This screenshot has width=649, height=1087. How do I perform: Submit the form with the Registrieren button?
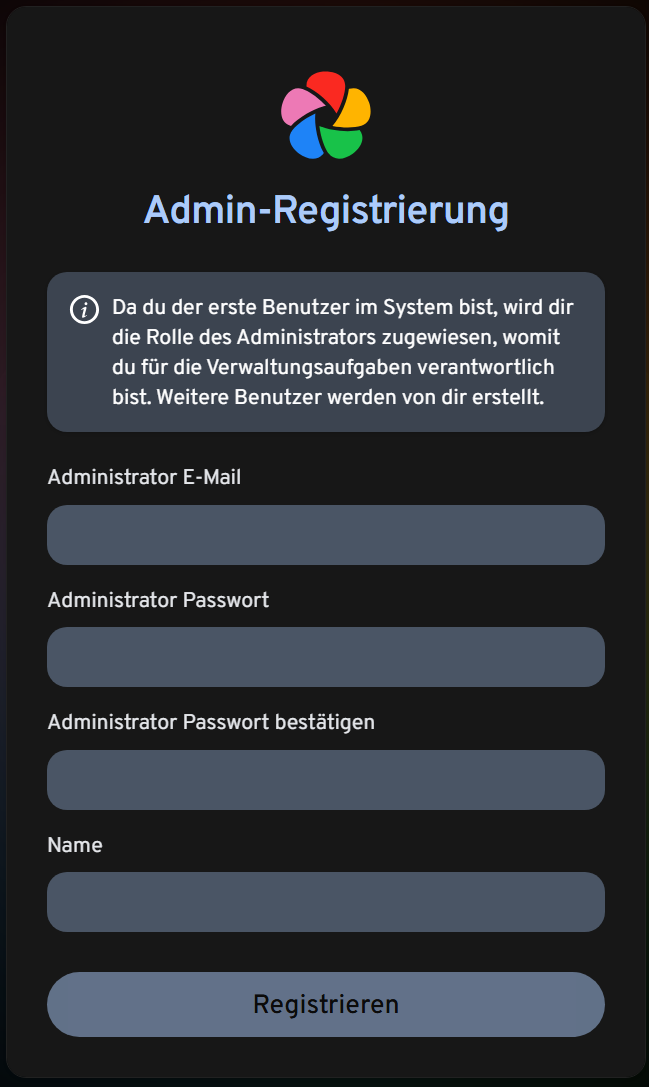(x=326, y=1005)
